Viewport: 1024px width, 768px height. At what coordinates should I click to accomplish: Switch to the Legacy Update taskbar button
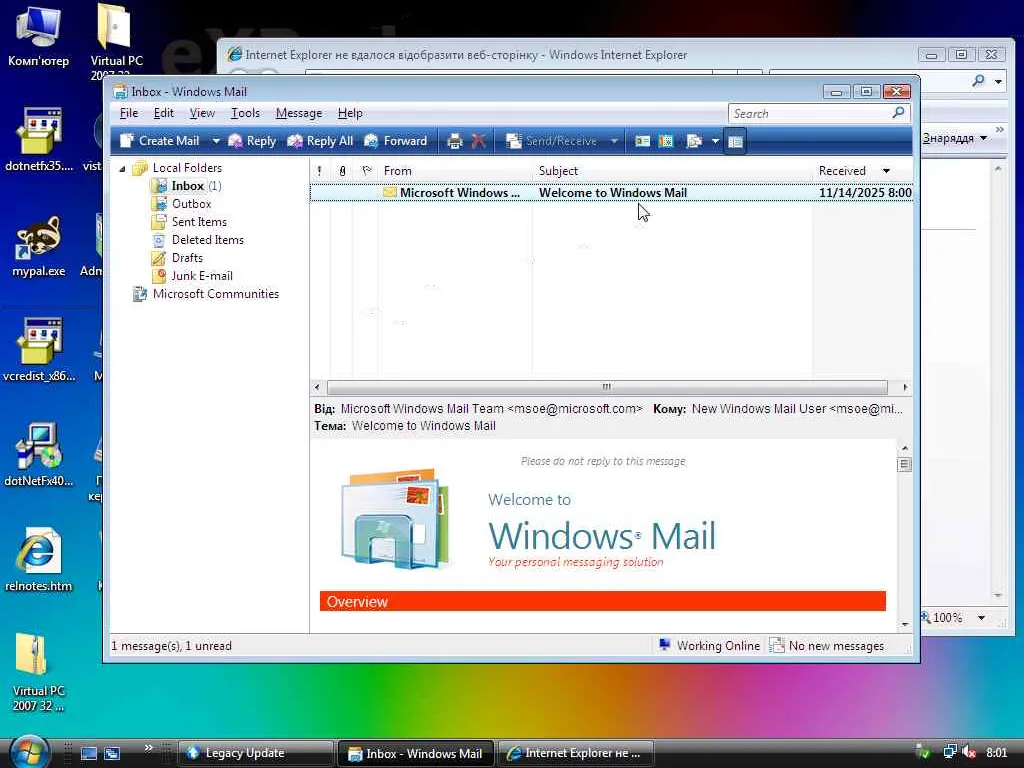(x=255, y=753)
